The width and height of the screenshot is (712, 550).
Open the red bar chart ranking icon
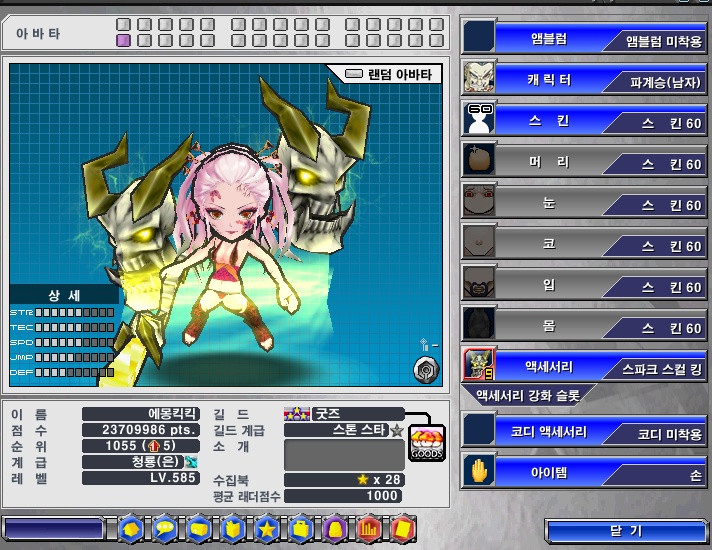coord(369,529)
